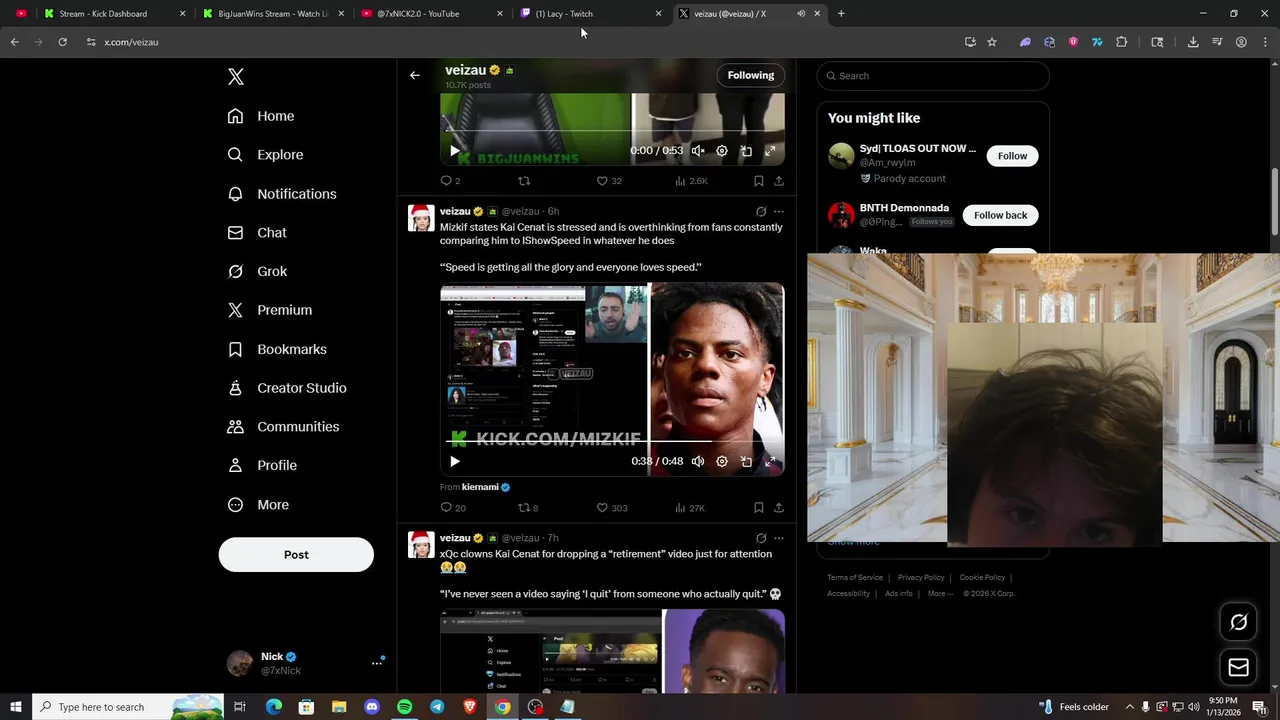1280x720 pixels.
Task: Switch to the Lacy - Twitch tab
Action: [590, 14]
